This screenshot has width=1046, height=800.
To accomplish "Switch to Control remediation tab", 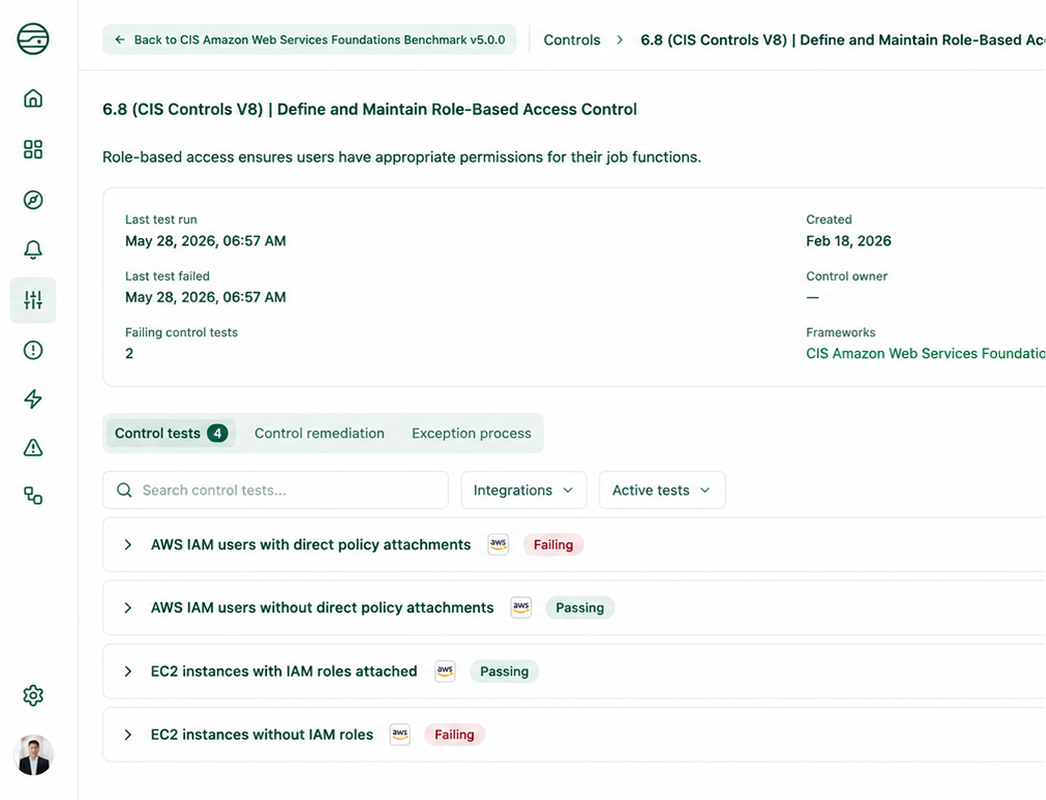I will pyautogui.click(x=320, y=433).
